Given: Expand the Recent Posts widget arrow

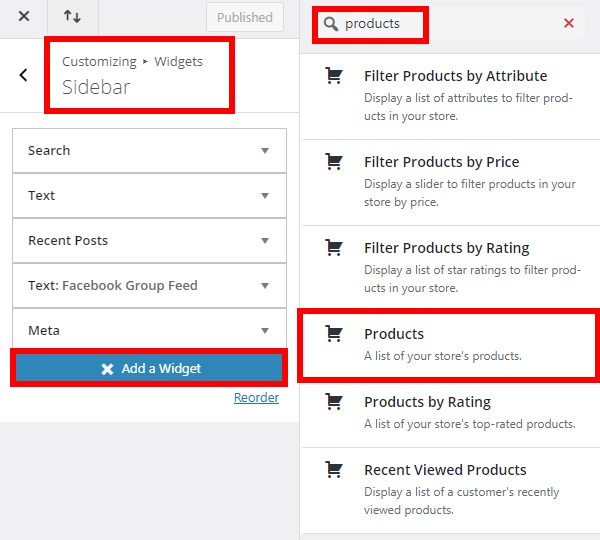Looking at the screenshot, I should coord(265,241).
